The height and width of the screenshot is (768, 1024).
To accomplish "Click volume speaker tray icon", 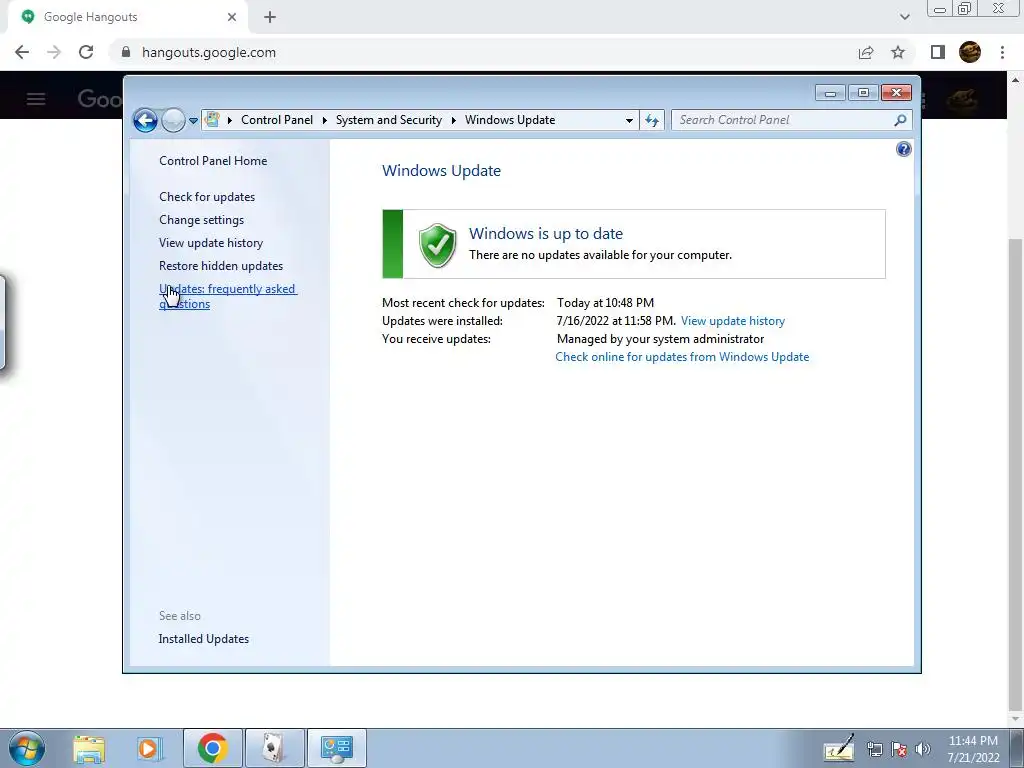I will (x=923, y=749).
